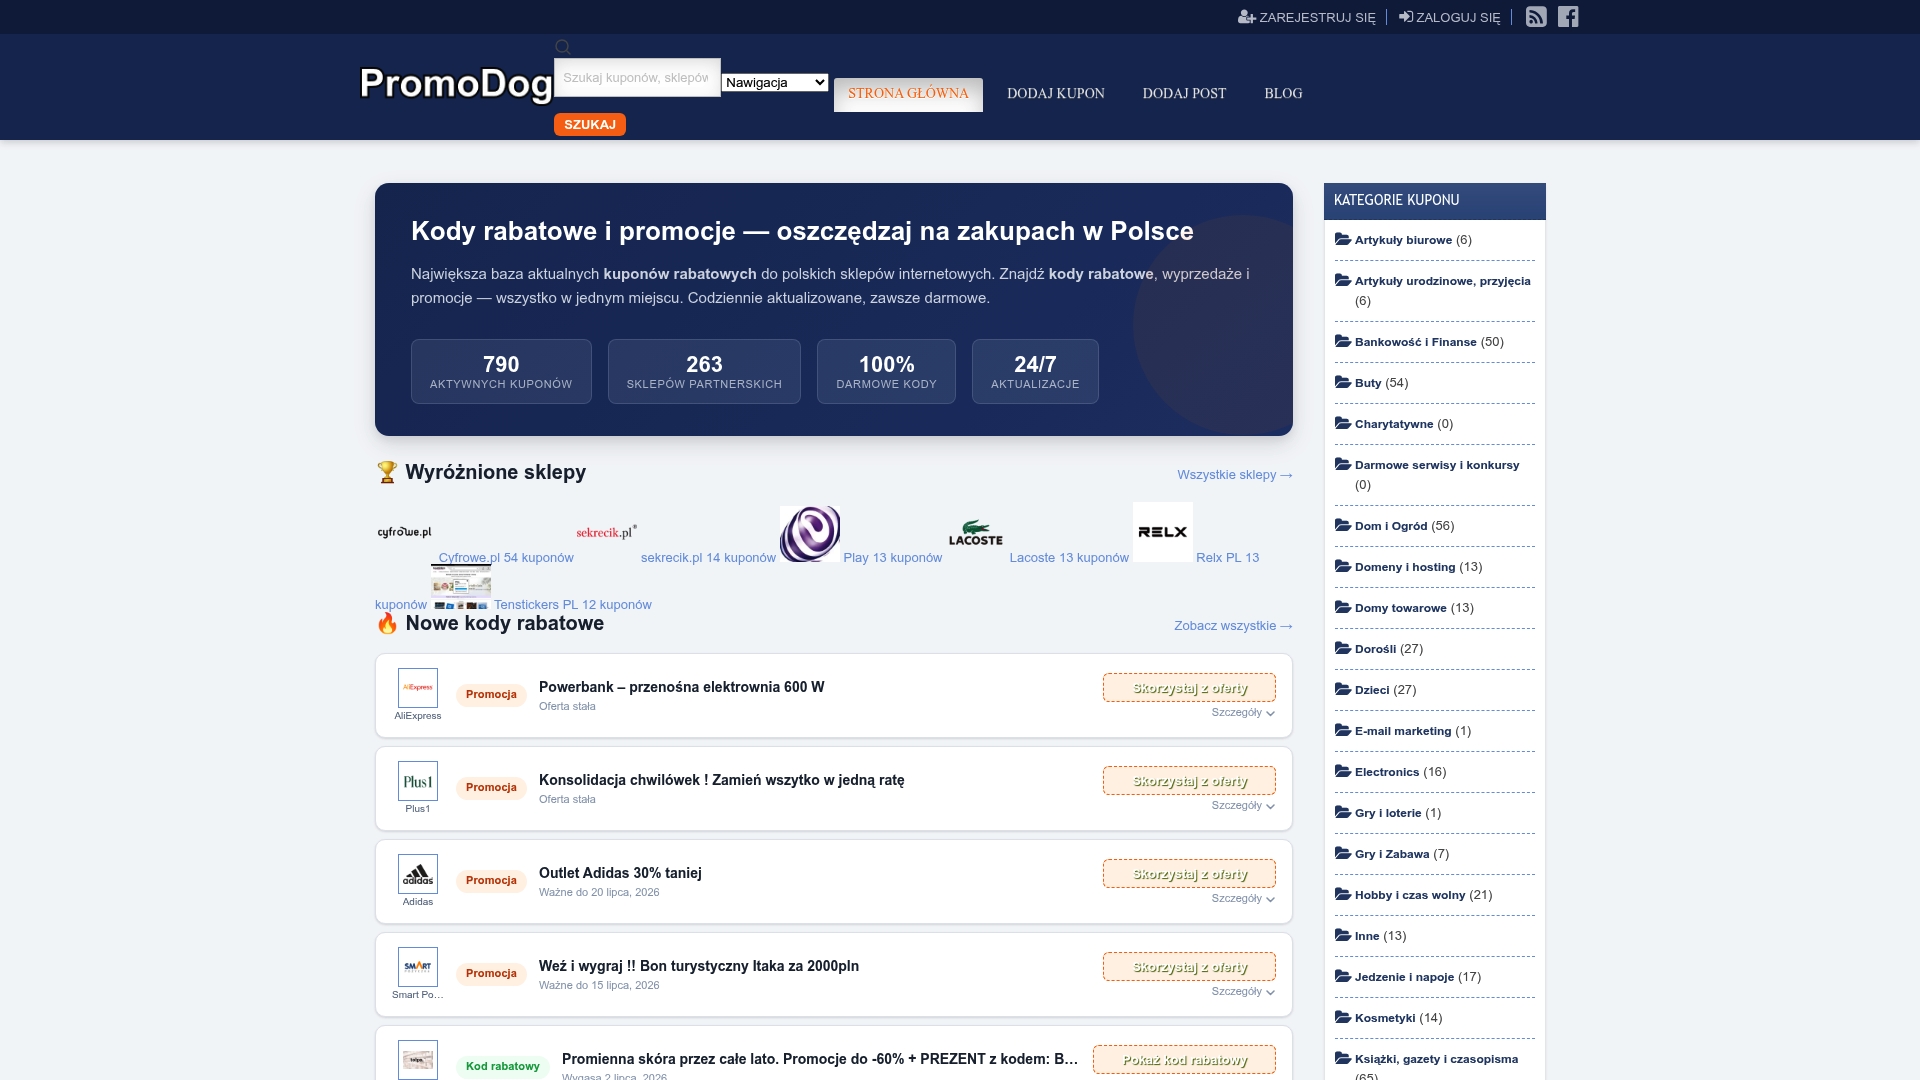Expand Szczegóły for Itaka bon offer
1920x1080 pixels.
click(1243, 992)
